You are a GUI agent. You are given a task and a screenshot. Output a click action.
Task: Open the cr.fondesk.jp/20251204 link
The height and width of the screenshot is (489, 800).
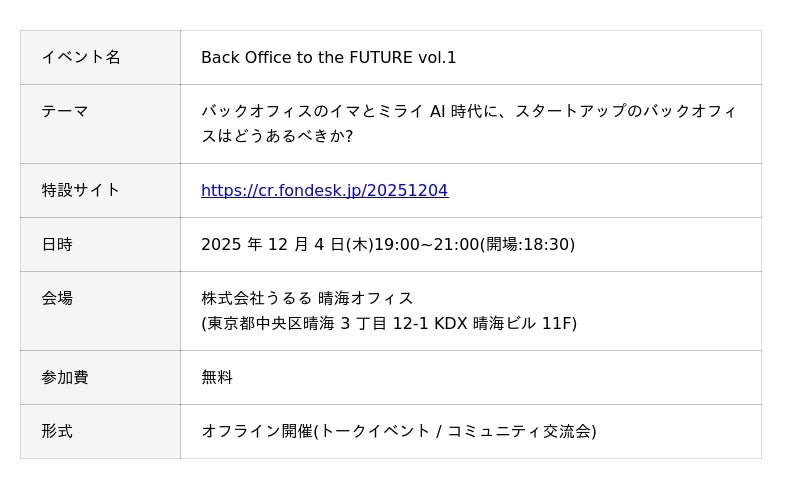324,191
